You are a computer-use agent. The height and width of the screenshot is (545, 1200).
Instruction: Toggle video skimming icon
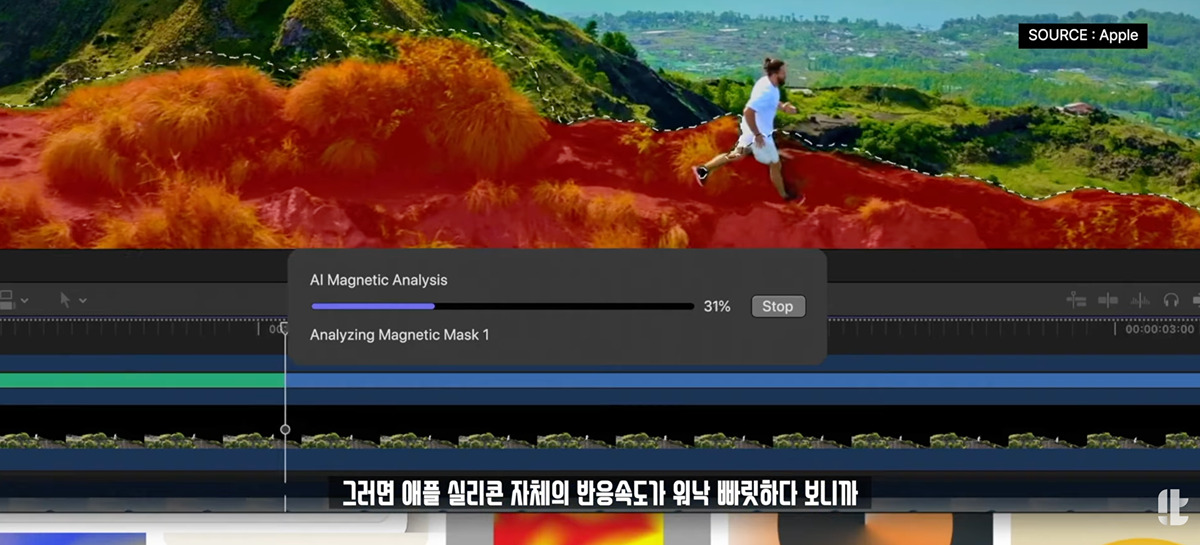coord(1108,300)
